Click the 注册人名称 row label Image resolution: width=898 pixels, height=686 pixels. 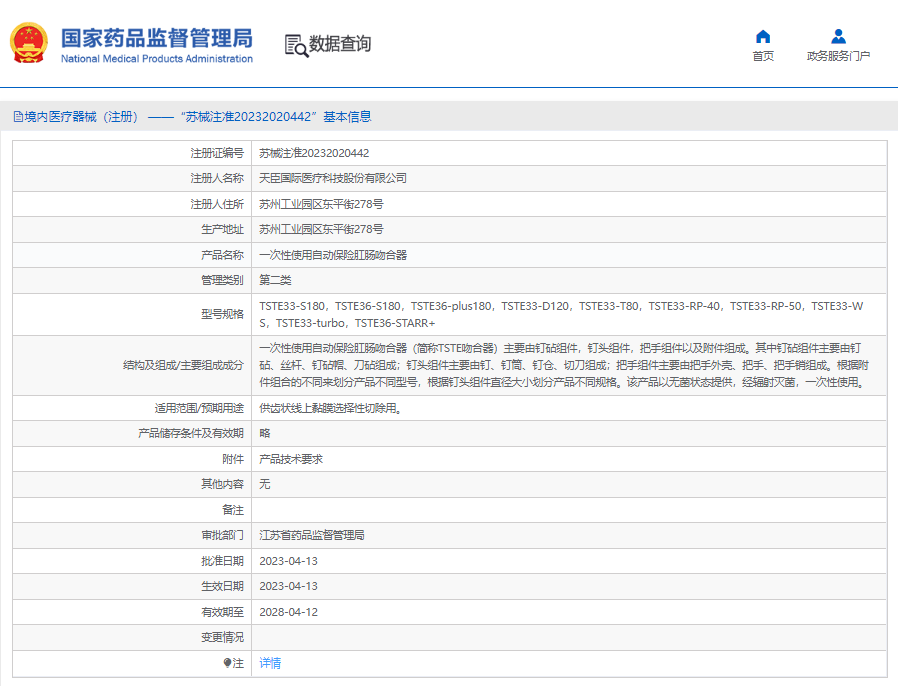pos(217,178)
